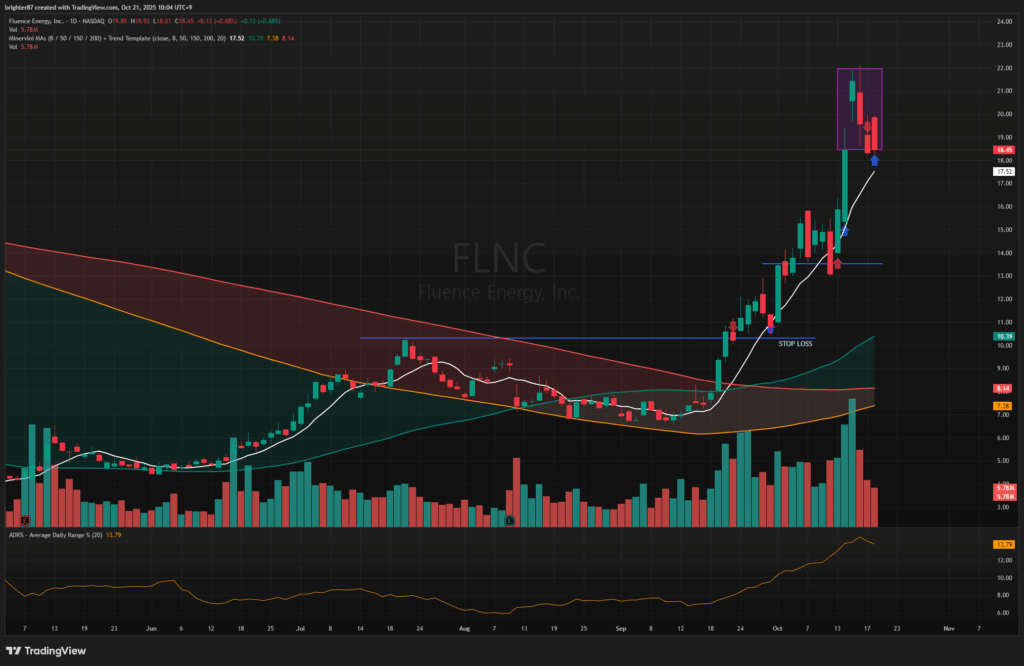The height and width of the screenshot is (666, 1024).
Task: Click the red down arrow near 13.50 line
Action: coord(836,263)
